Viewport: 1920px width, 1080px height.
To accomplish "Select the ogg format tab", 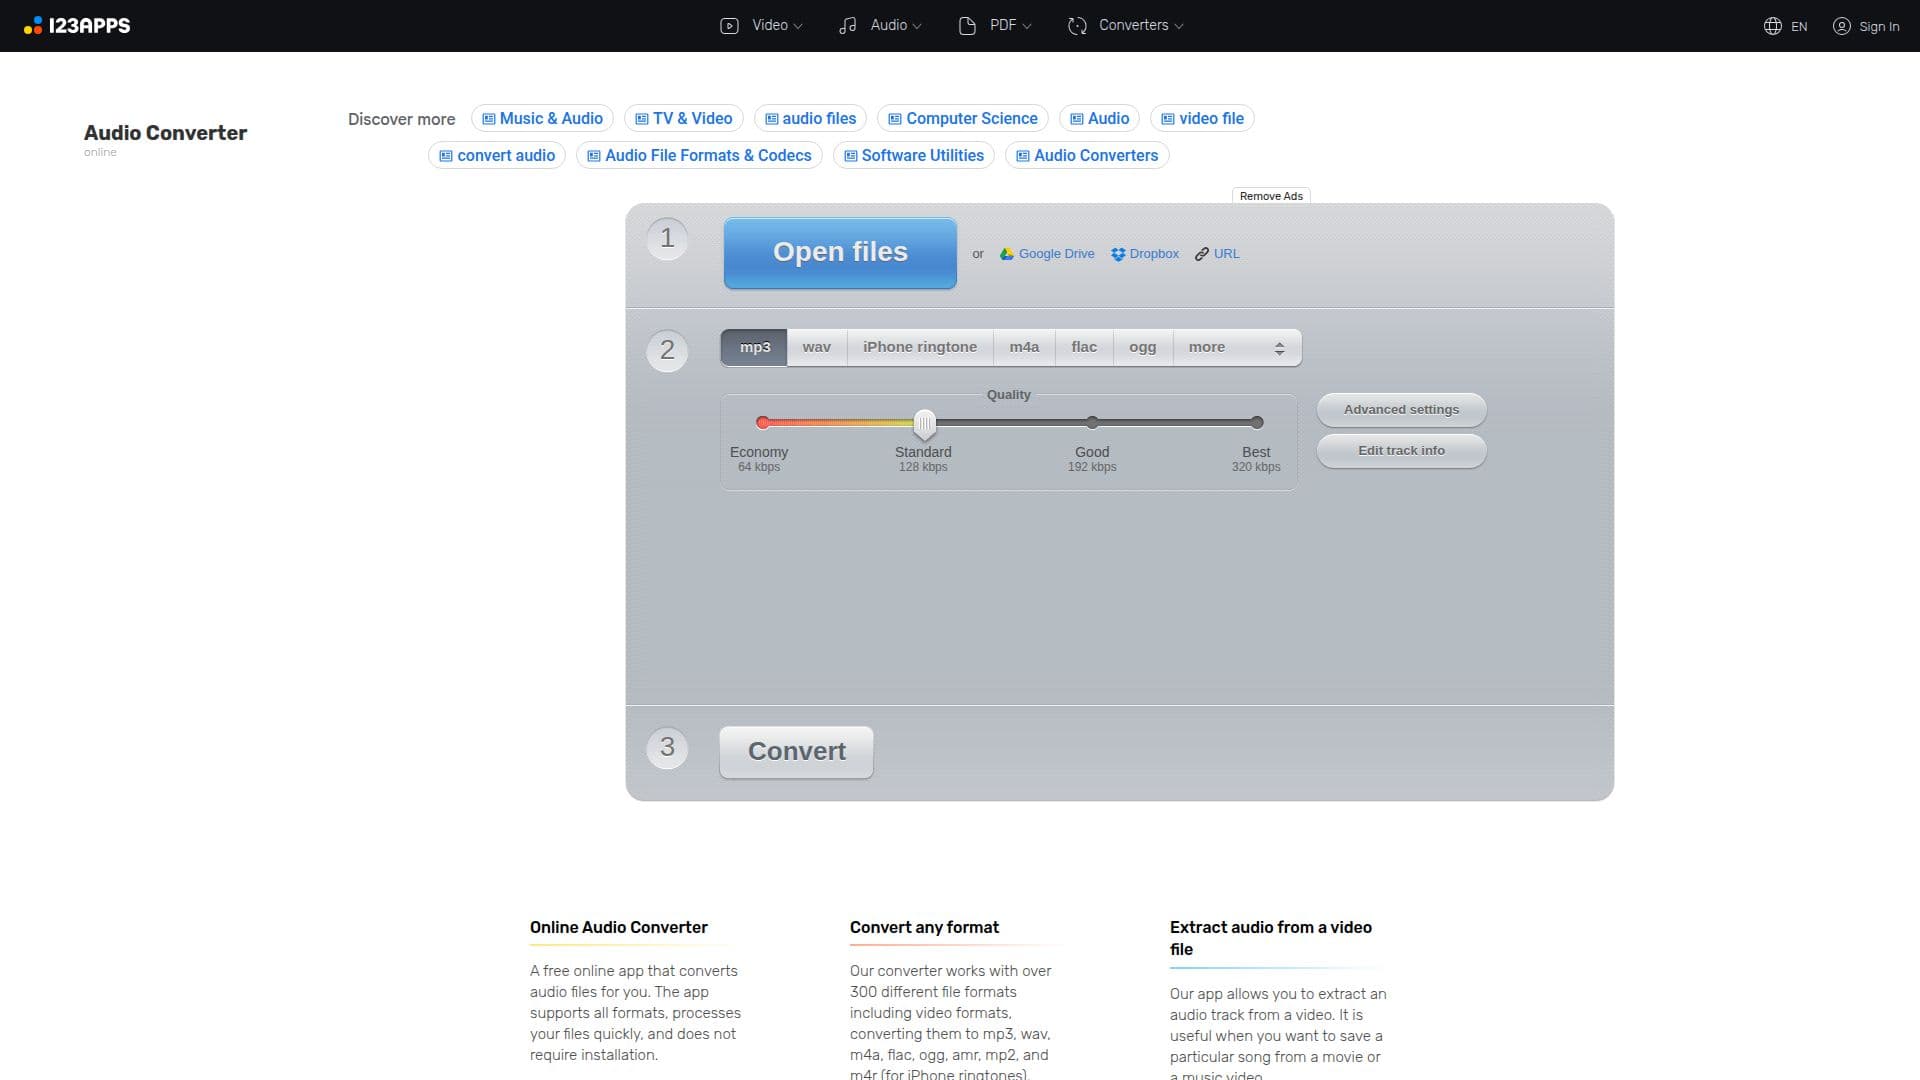I will tap(1143, 347).
